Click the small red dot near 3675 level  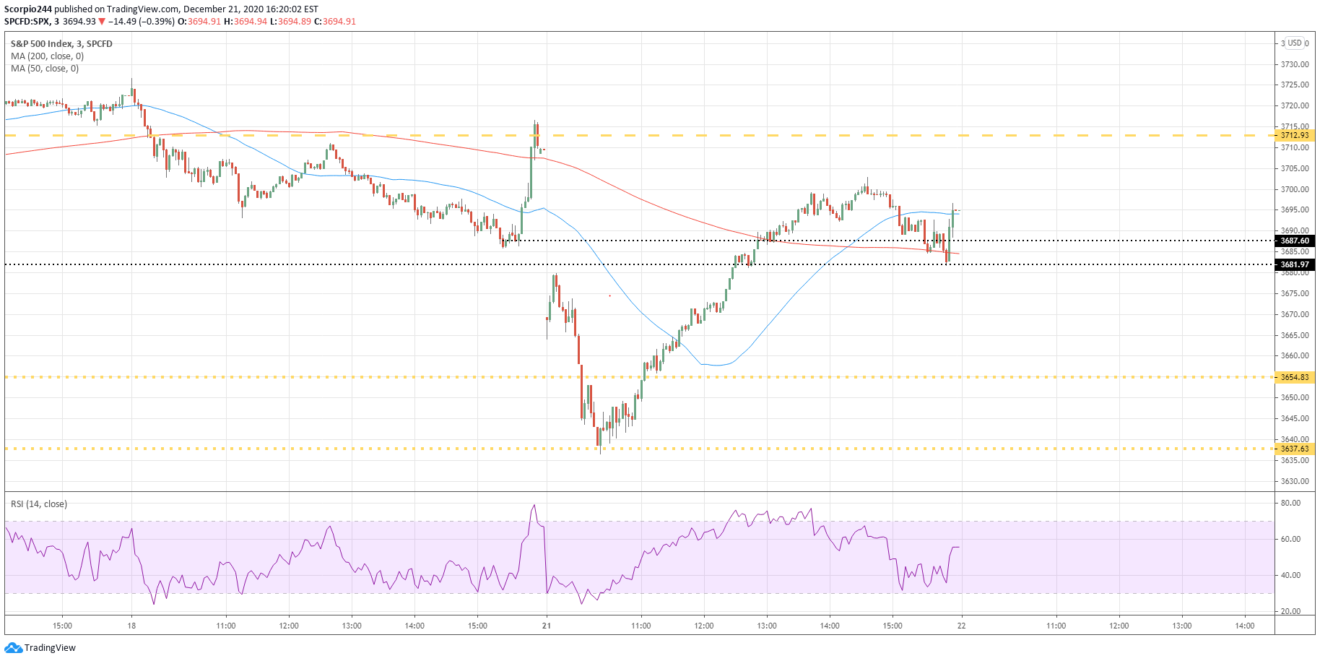click(609, 296)
